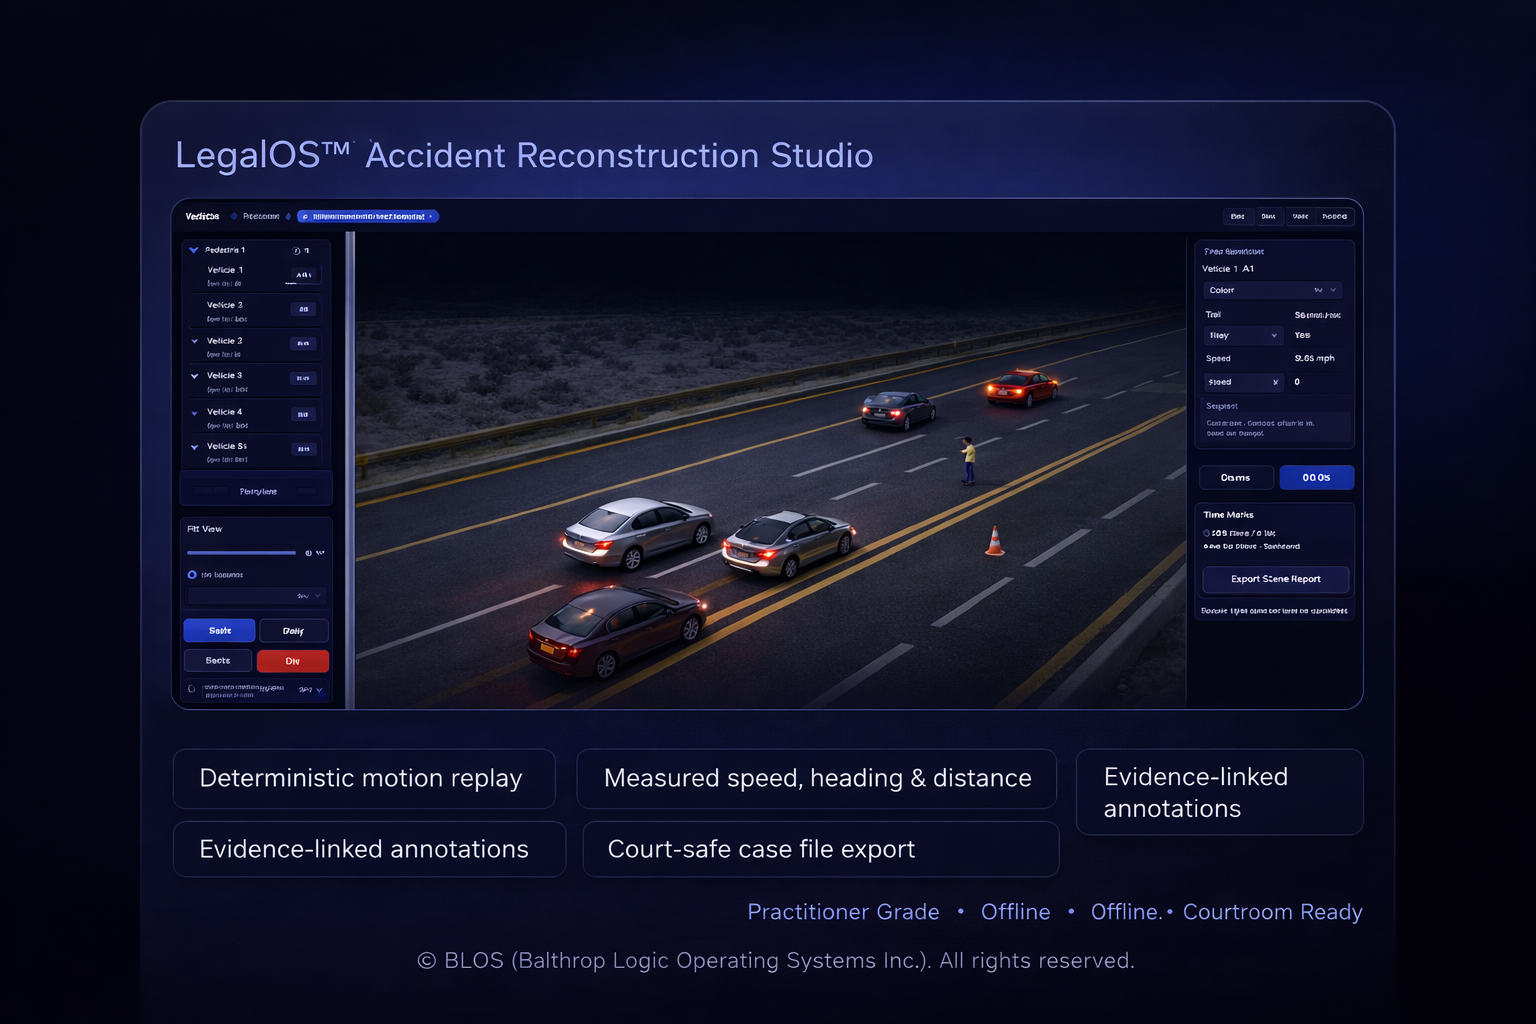Click the badge icon next to Vehicle 2
The height and width of the screenshot is (1024, 1536).
coord(303,309)
